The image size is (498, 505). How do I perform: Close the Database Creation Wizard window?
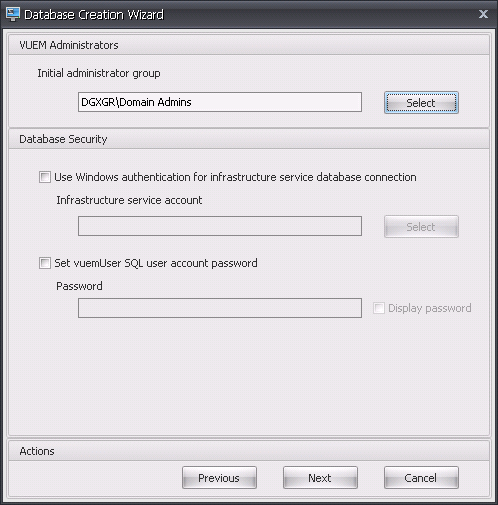pos(483,14)
